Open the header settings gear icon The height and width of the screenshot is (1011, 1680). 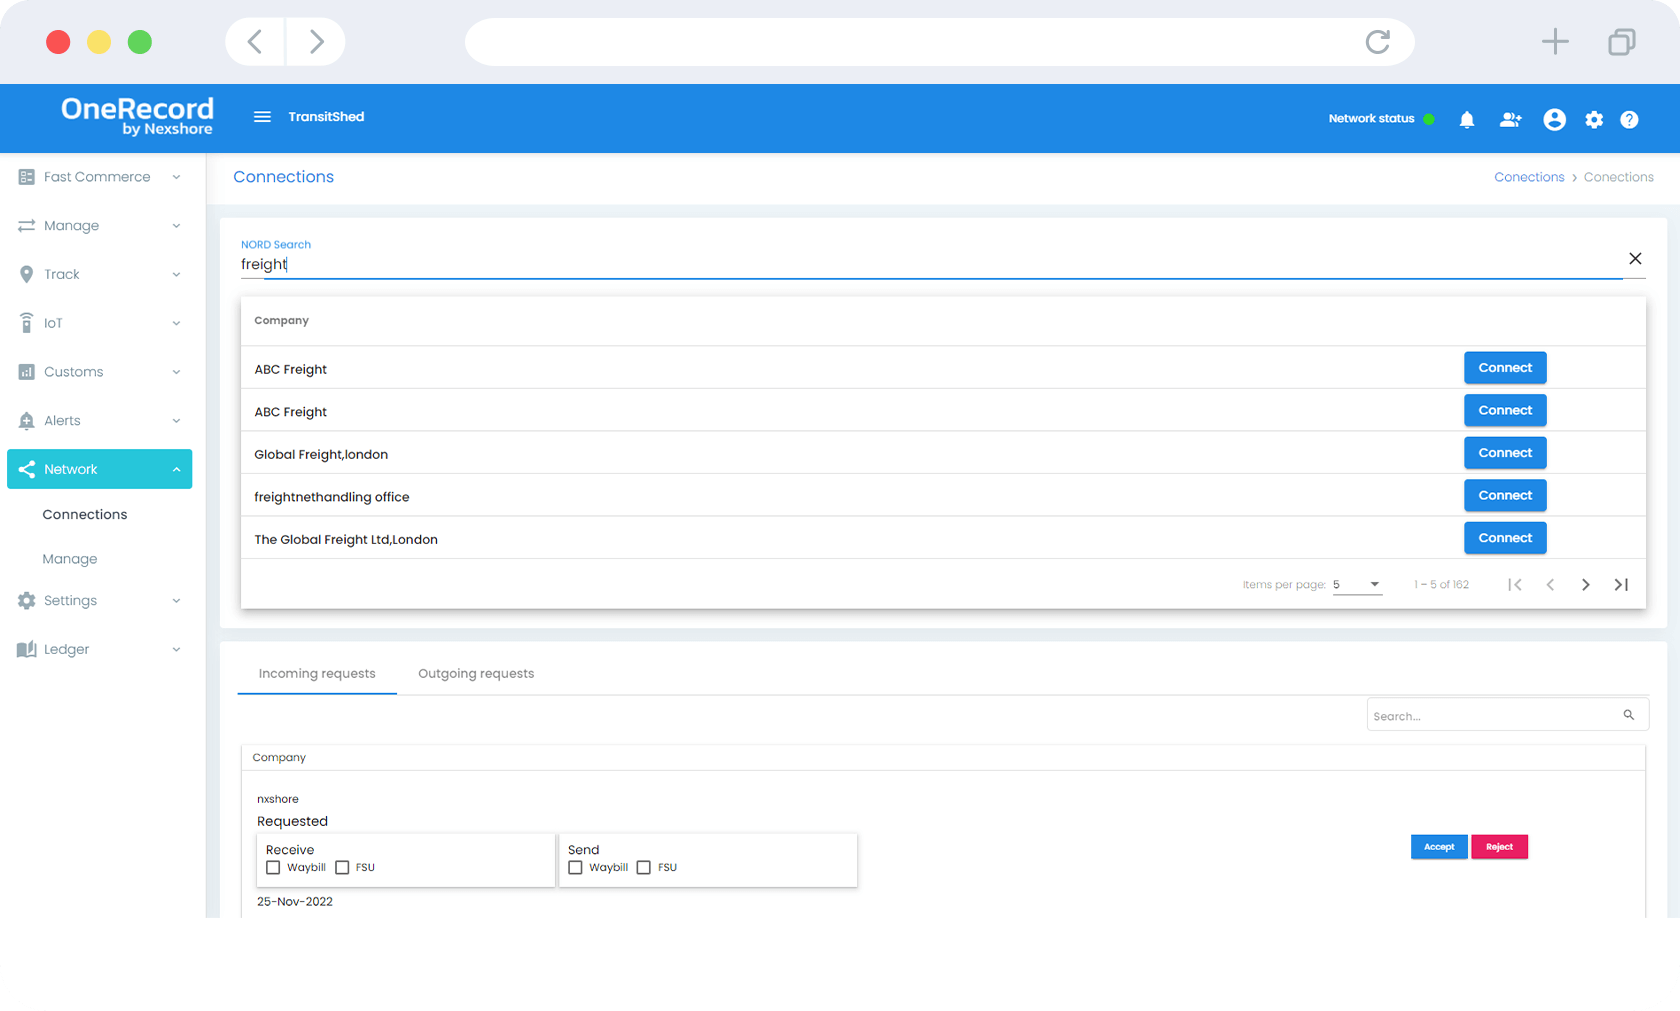click(x=1594, y=120)
